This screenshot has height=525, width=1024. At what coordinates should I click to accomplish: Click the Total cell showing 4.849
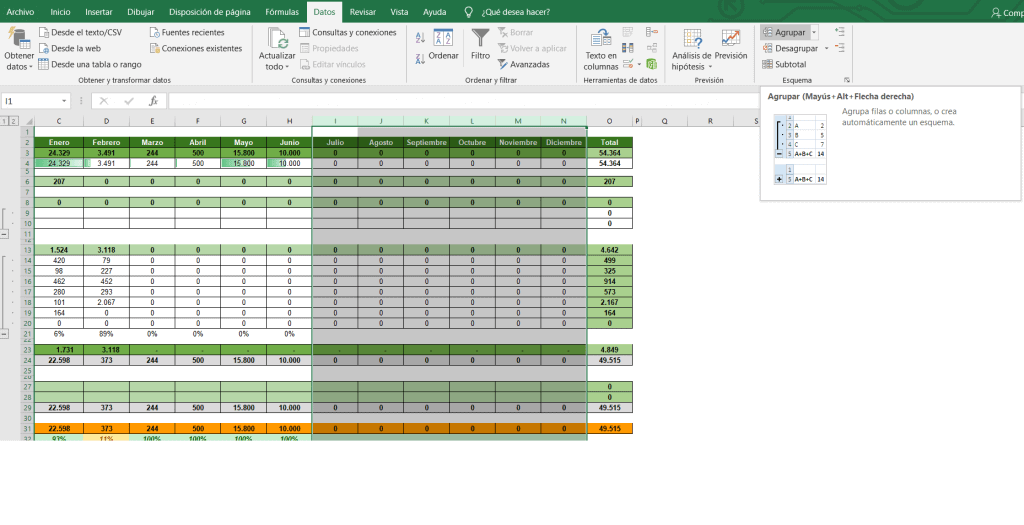pyautogui.click(x=609, y=349)
